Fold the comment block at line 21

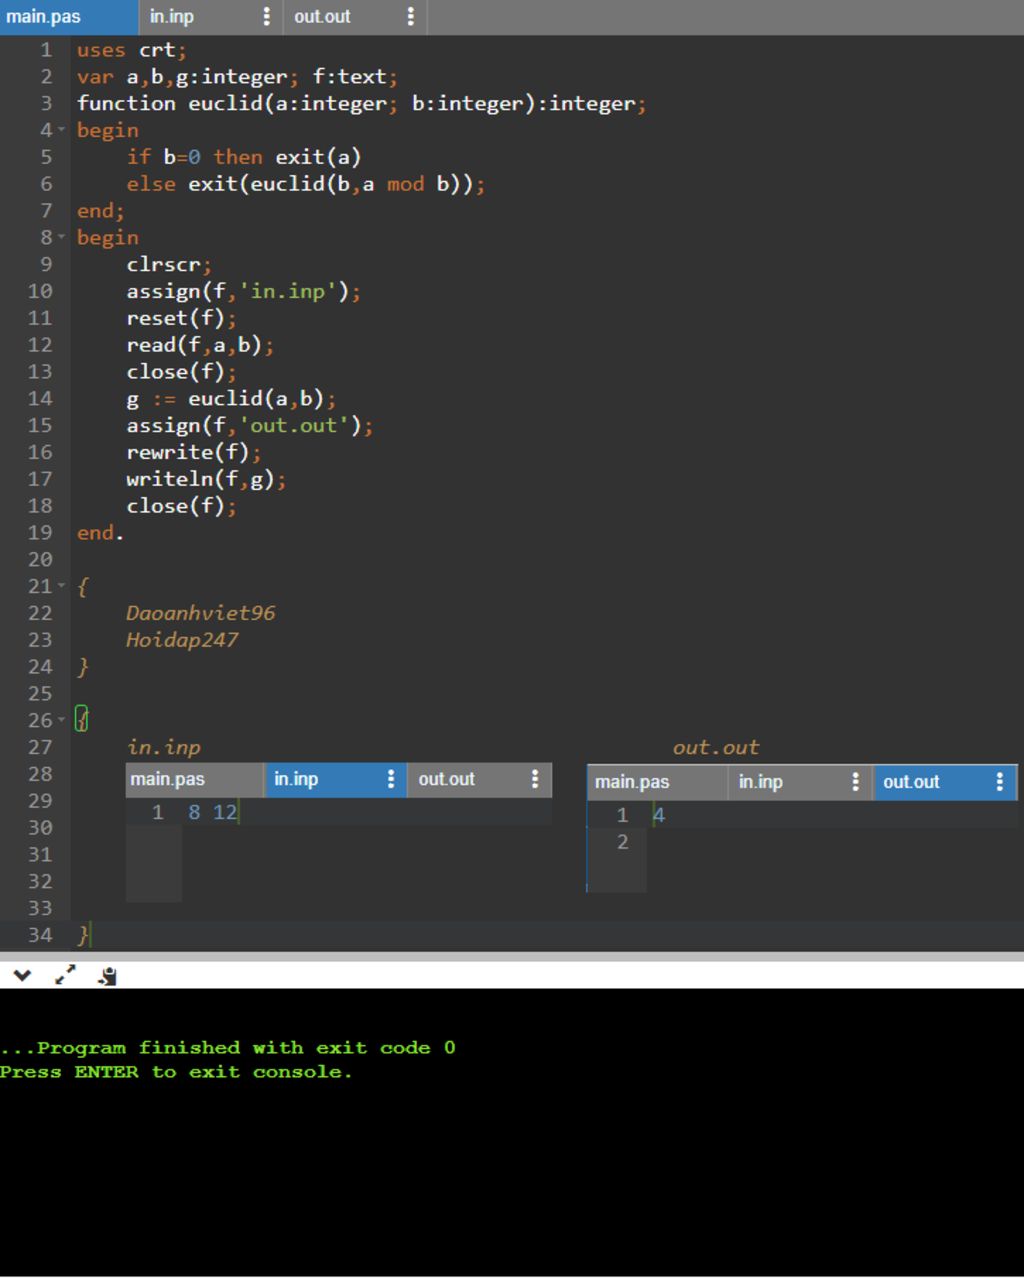point(61,587)
